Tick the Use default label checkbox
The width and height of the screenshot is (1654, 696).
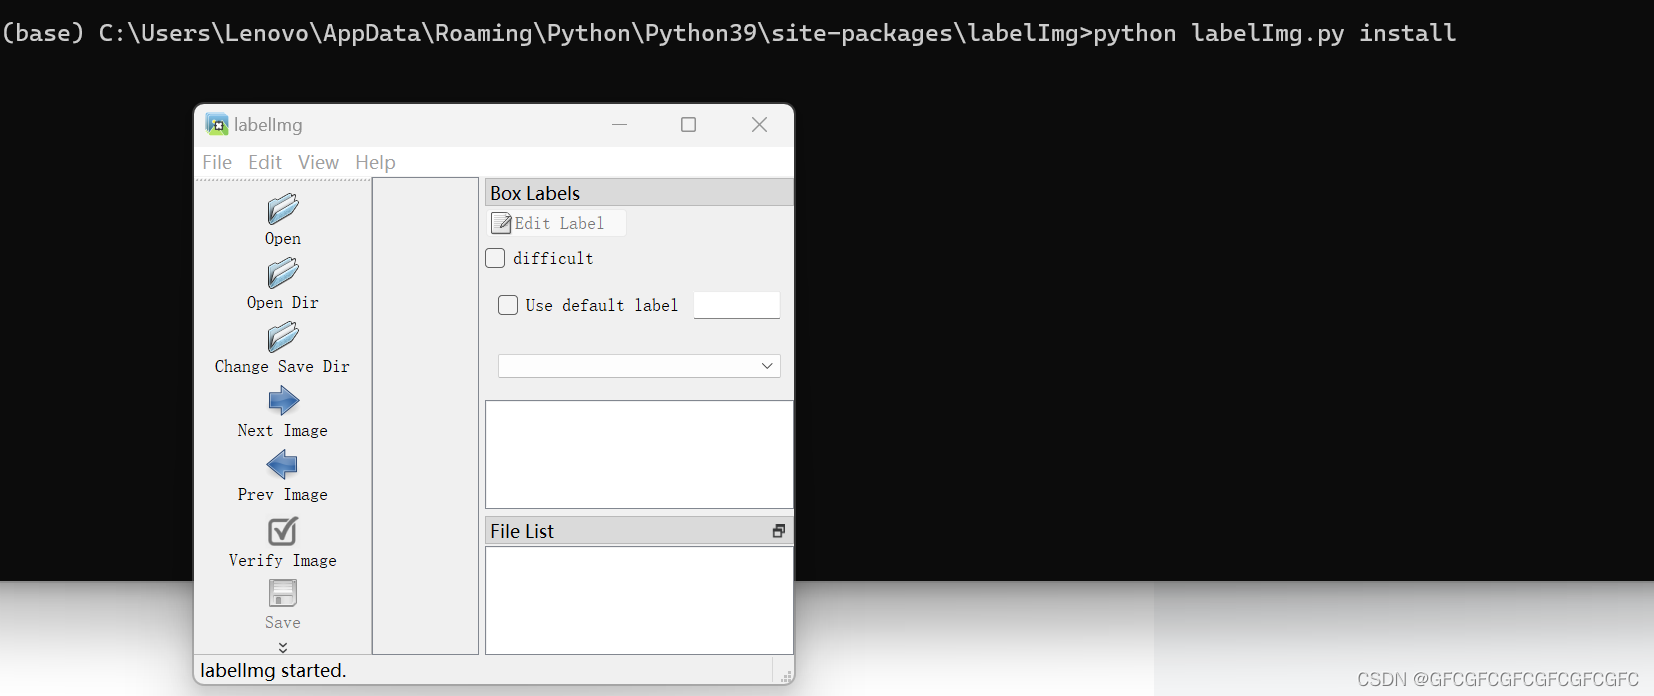tap(508, 305)
